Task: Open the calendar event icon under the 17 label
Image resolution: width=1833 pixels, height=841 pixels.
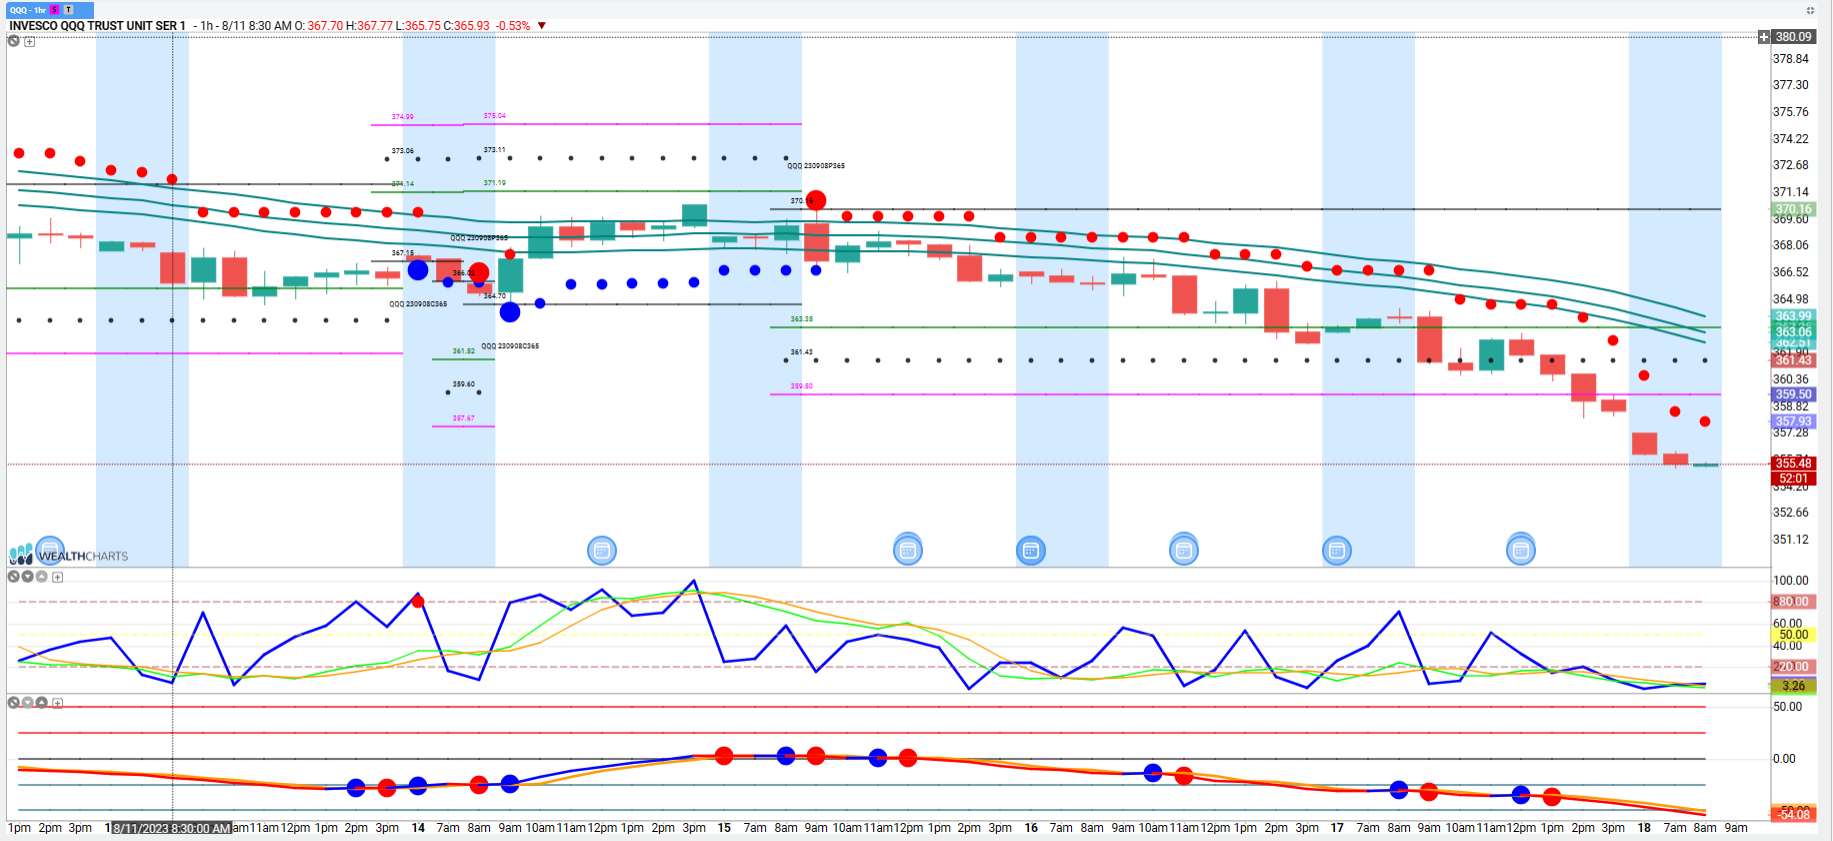Action: pos(1337,550)
